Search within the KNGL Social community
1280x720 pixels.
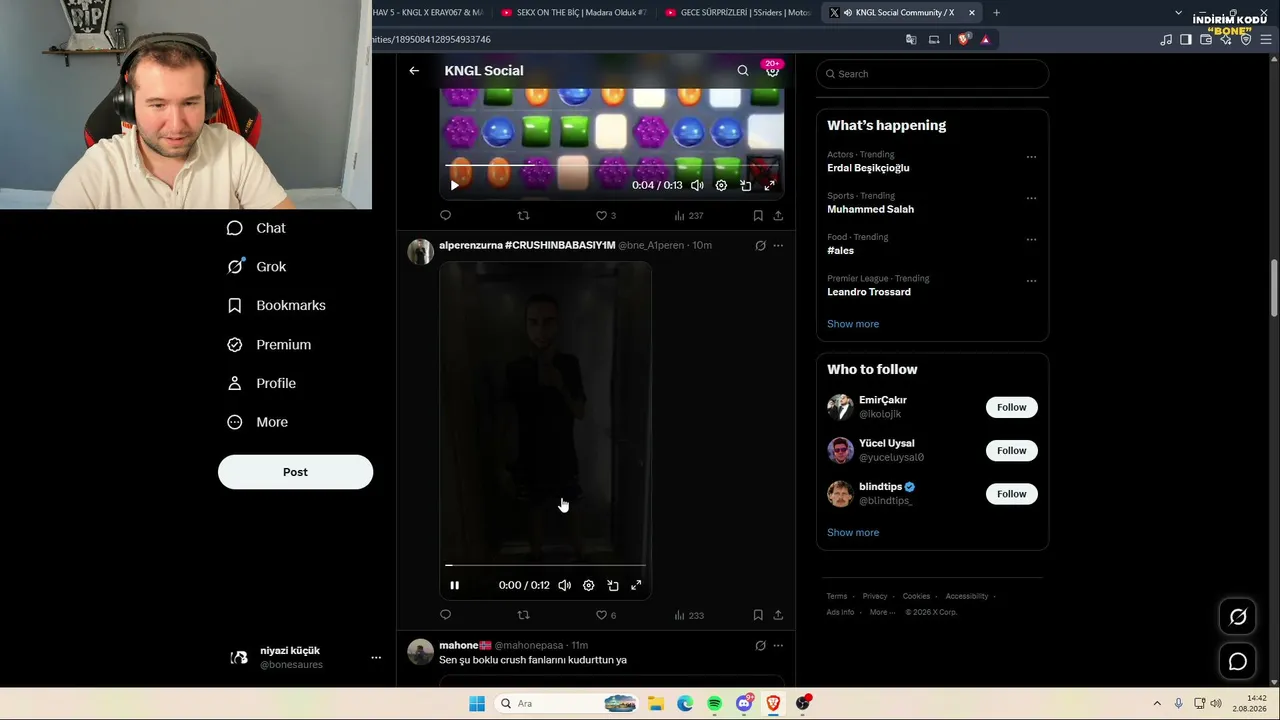[743, 71]
